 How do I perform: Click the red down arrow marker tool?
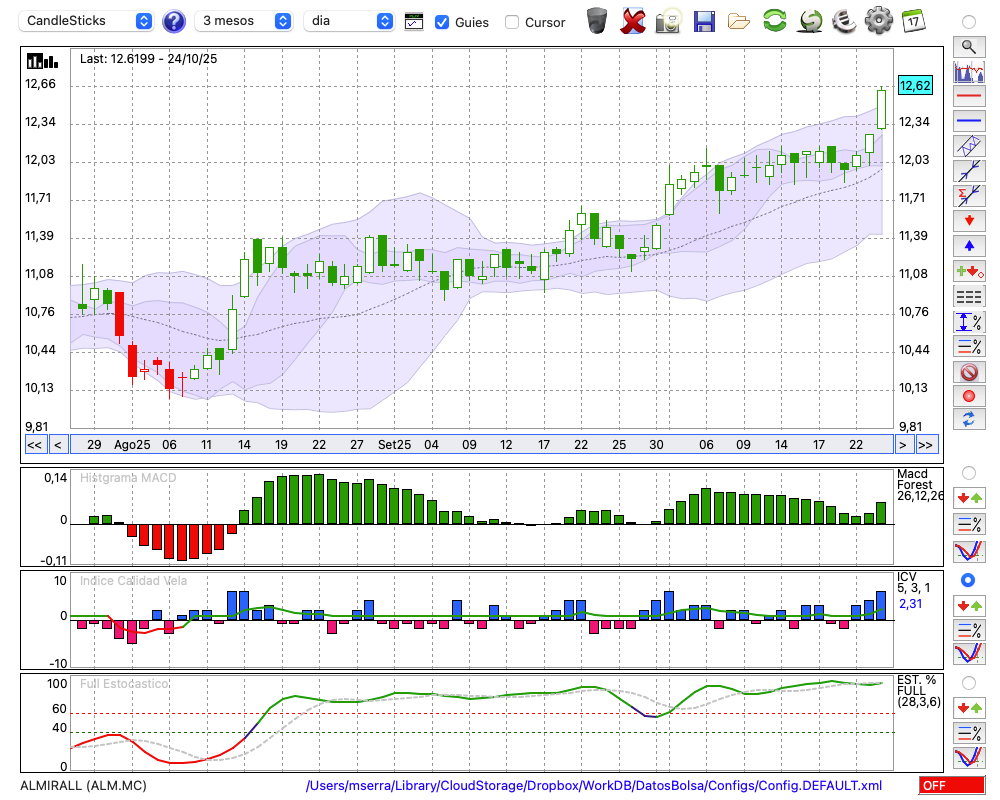click(969, 221)
